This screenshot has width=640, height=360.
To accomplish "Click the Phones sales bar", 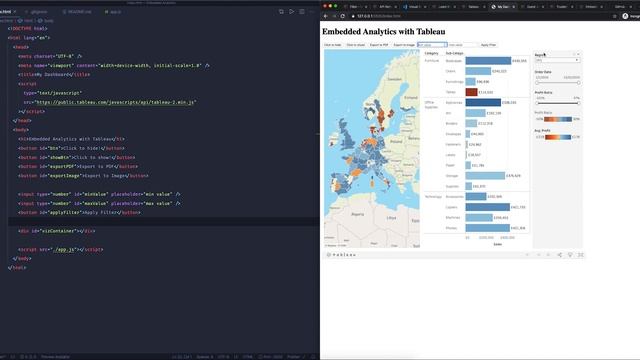I will [x=488, y=228].
